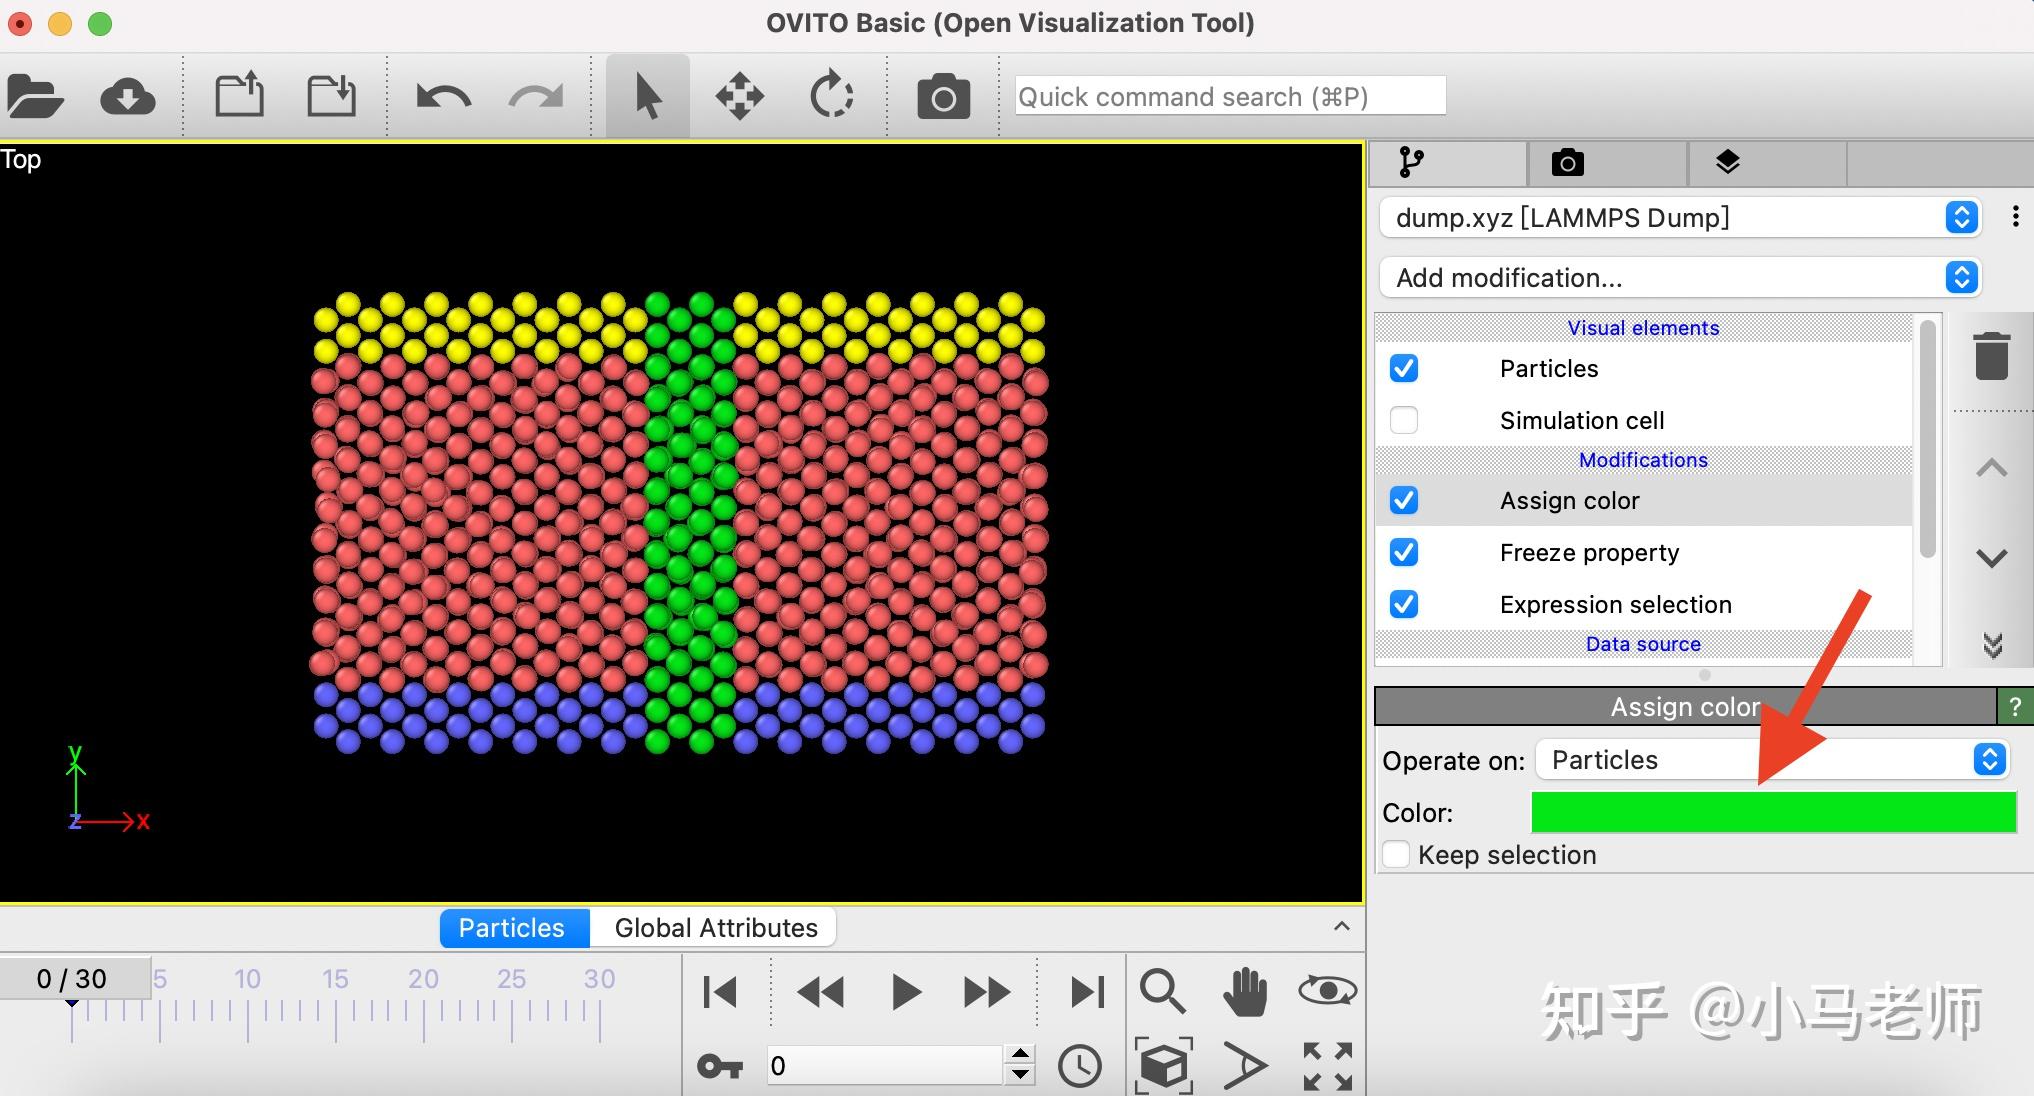Viewport: 2034px width, 1096px height.
Task: Click the load remote file cloud icon
Action: (127, 97)
